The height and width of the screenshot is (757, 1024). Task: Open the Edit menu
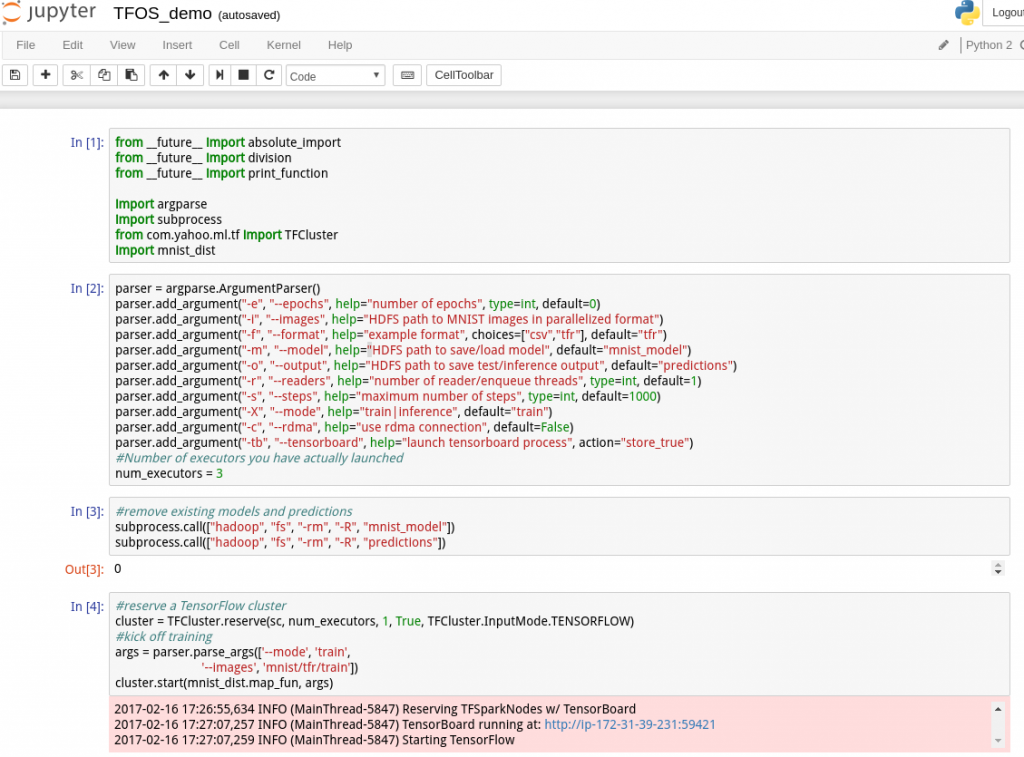[x=72, y=45]
